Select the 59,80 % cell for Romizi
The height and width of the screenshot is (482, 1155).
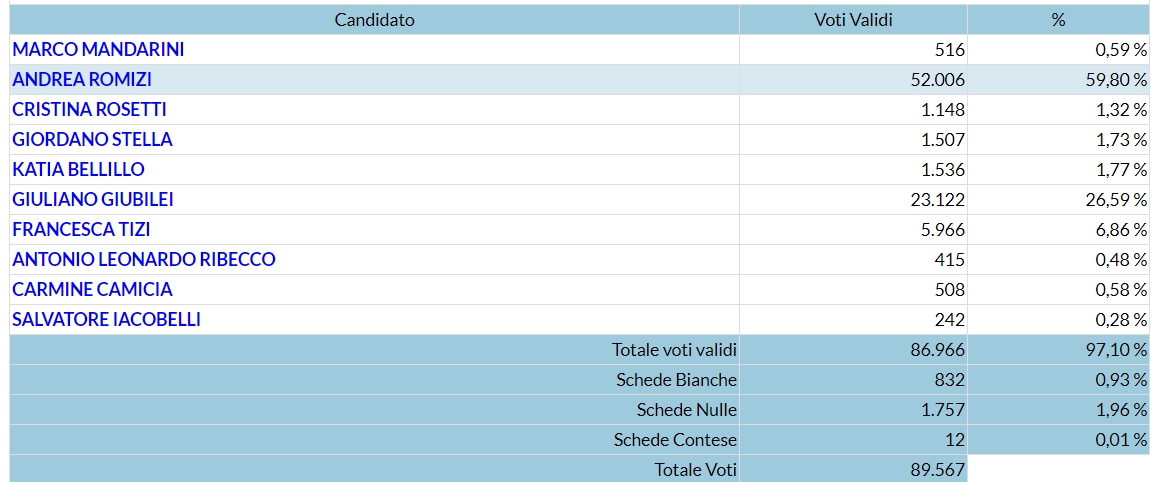pos(1059,80)
